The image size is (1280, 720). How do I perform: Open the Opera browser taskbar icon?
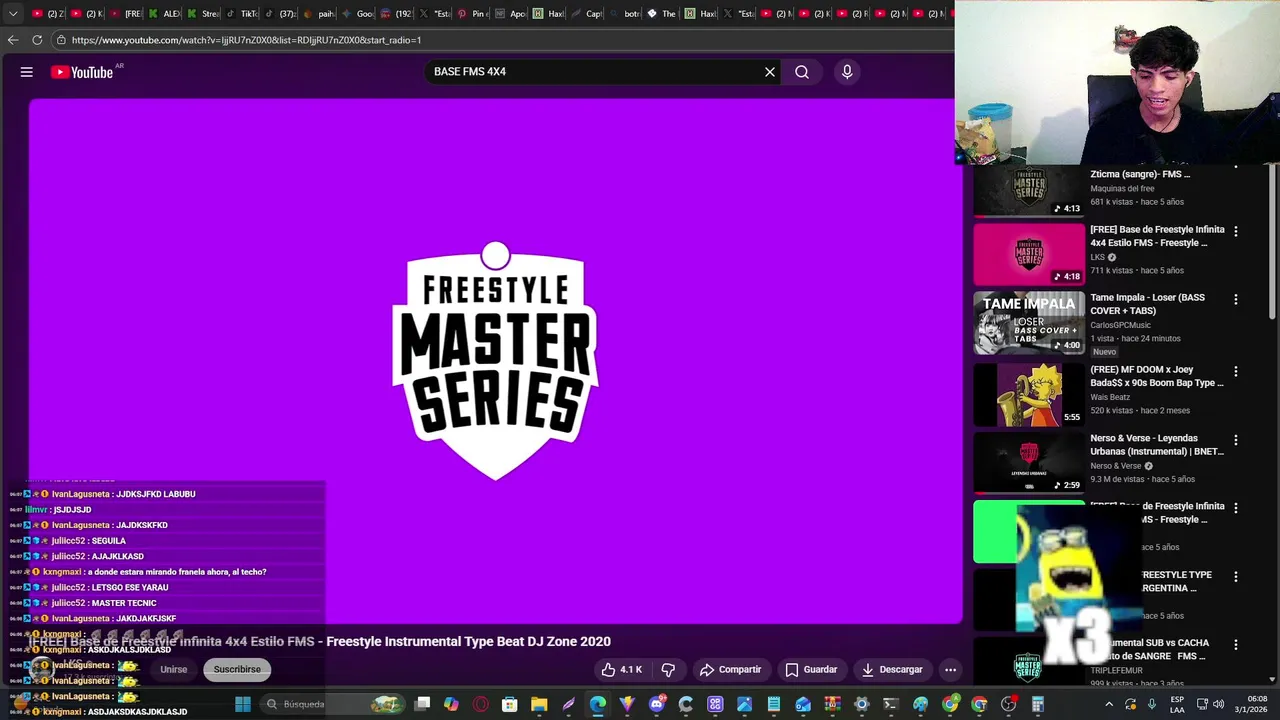tap(481, 704)
